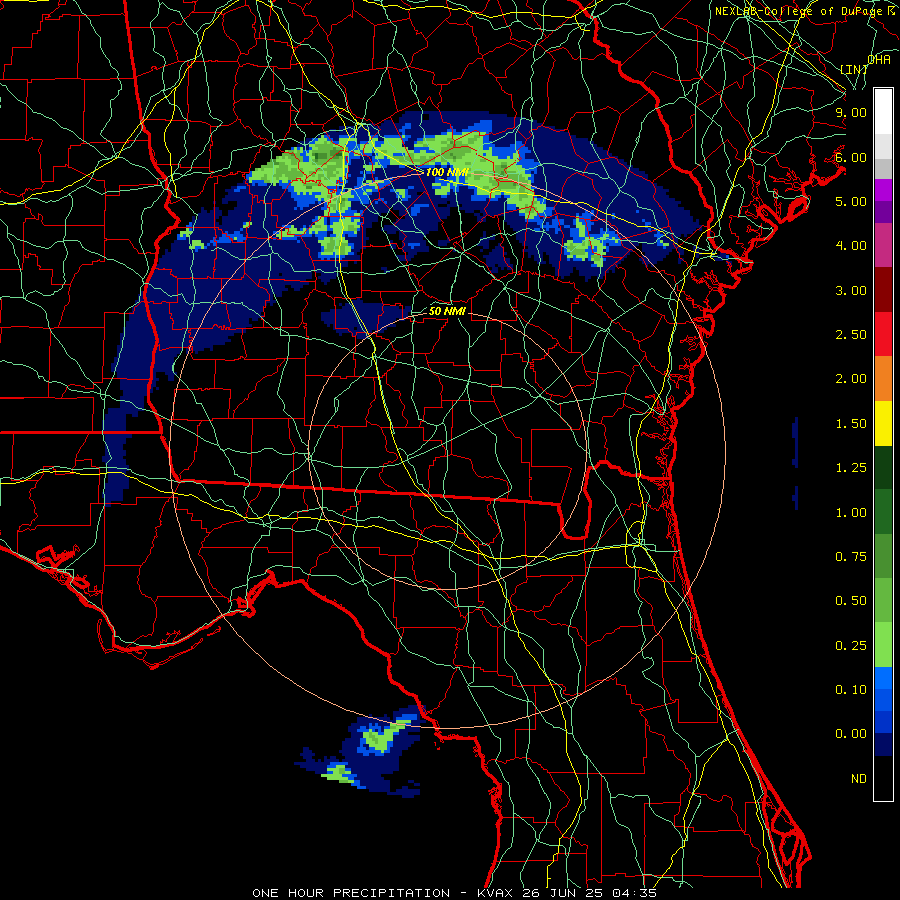900x900 pixels.
Task: Click the "[IN]" units label
Action: click(854, 69)
